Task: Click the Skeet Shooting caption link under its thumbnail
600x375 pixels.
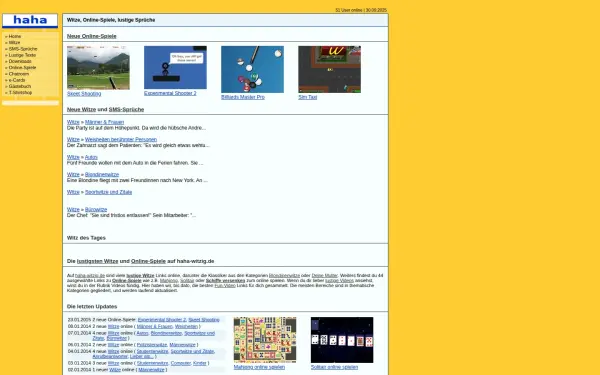Action: (x=84, y=94)
